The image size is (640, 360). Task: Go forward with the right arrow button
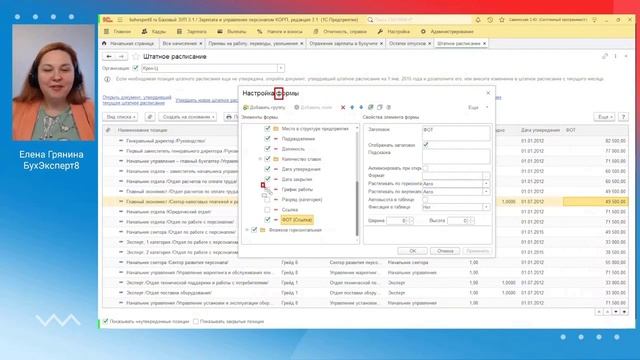[x=121, y=56]
